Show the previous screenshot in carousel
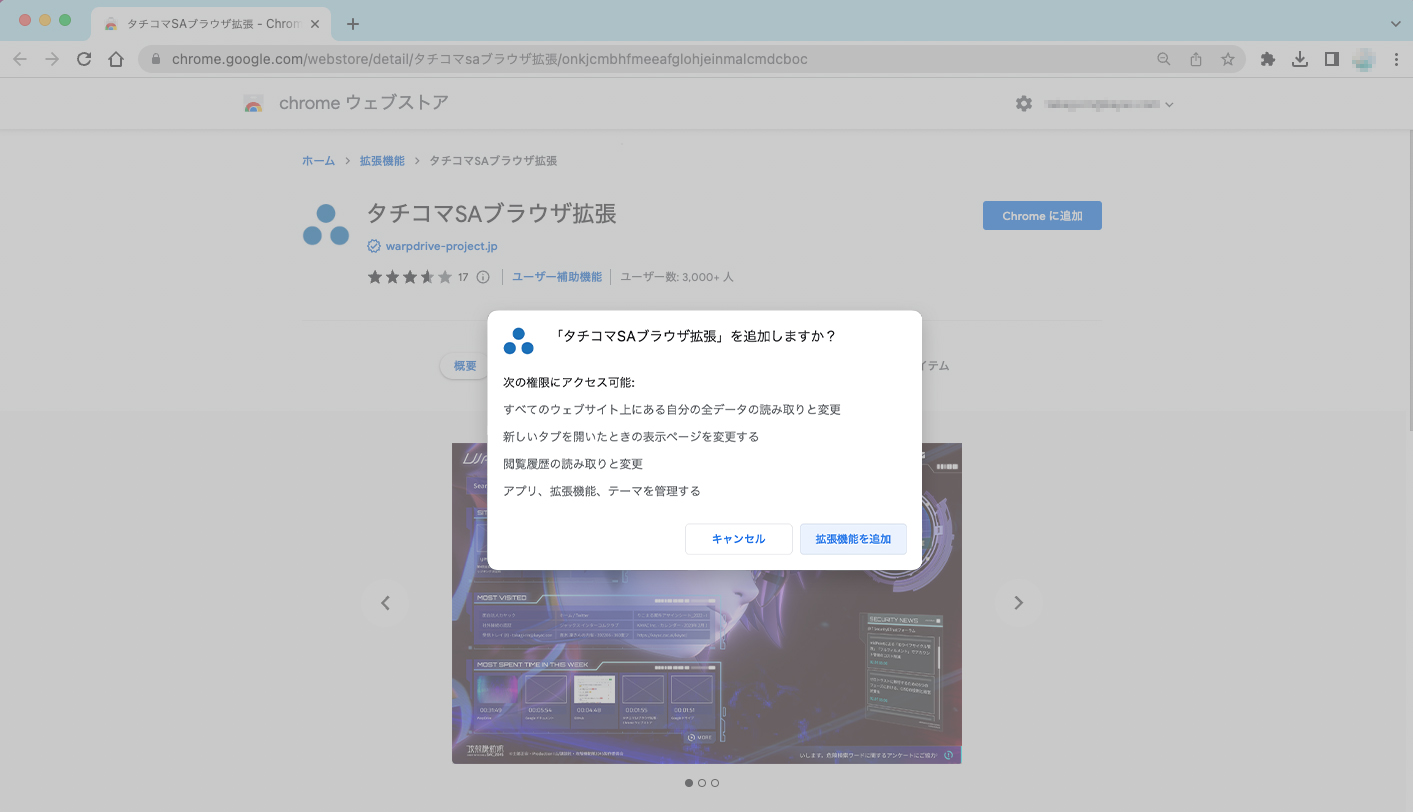Image resolution: width=1413 pixels, height=812 pixels. pos(385,603)
